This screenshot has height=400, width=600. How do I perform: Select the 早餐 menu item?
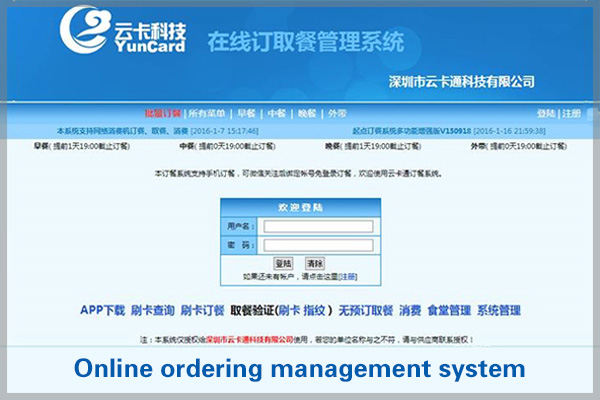point(246,113)
